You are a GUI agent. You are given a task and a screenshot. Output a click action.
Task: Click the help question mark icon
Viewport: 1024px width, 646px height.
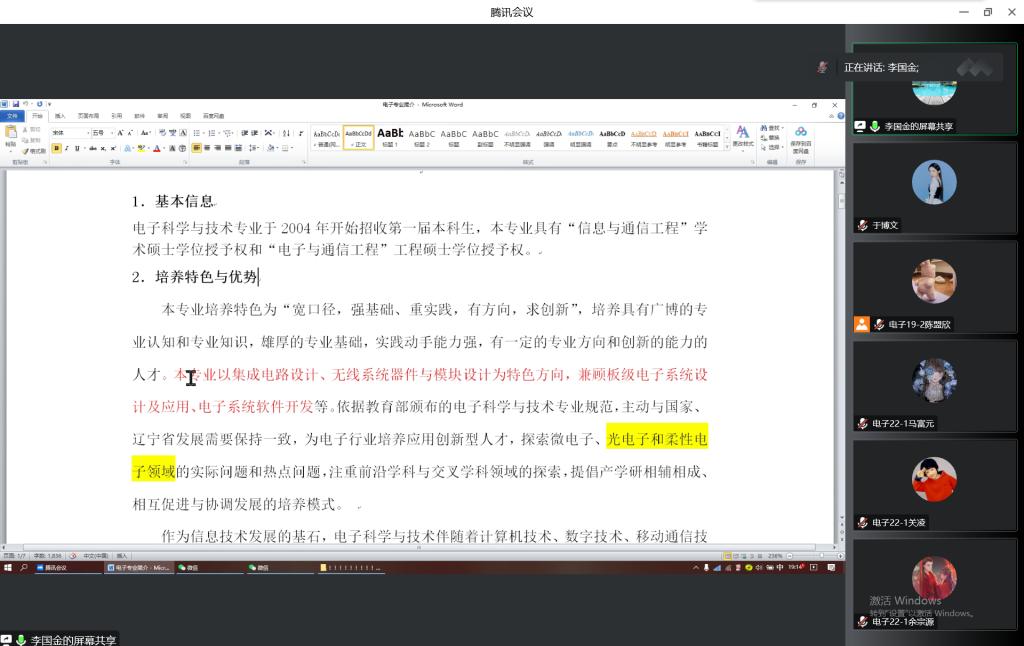tap(841, 116)
